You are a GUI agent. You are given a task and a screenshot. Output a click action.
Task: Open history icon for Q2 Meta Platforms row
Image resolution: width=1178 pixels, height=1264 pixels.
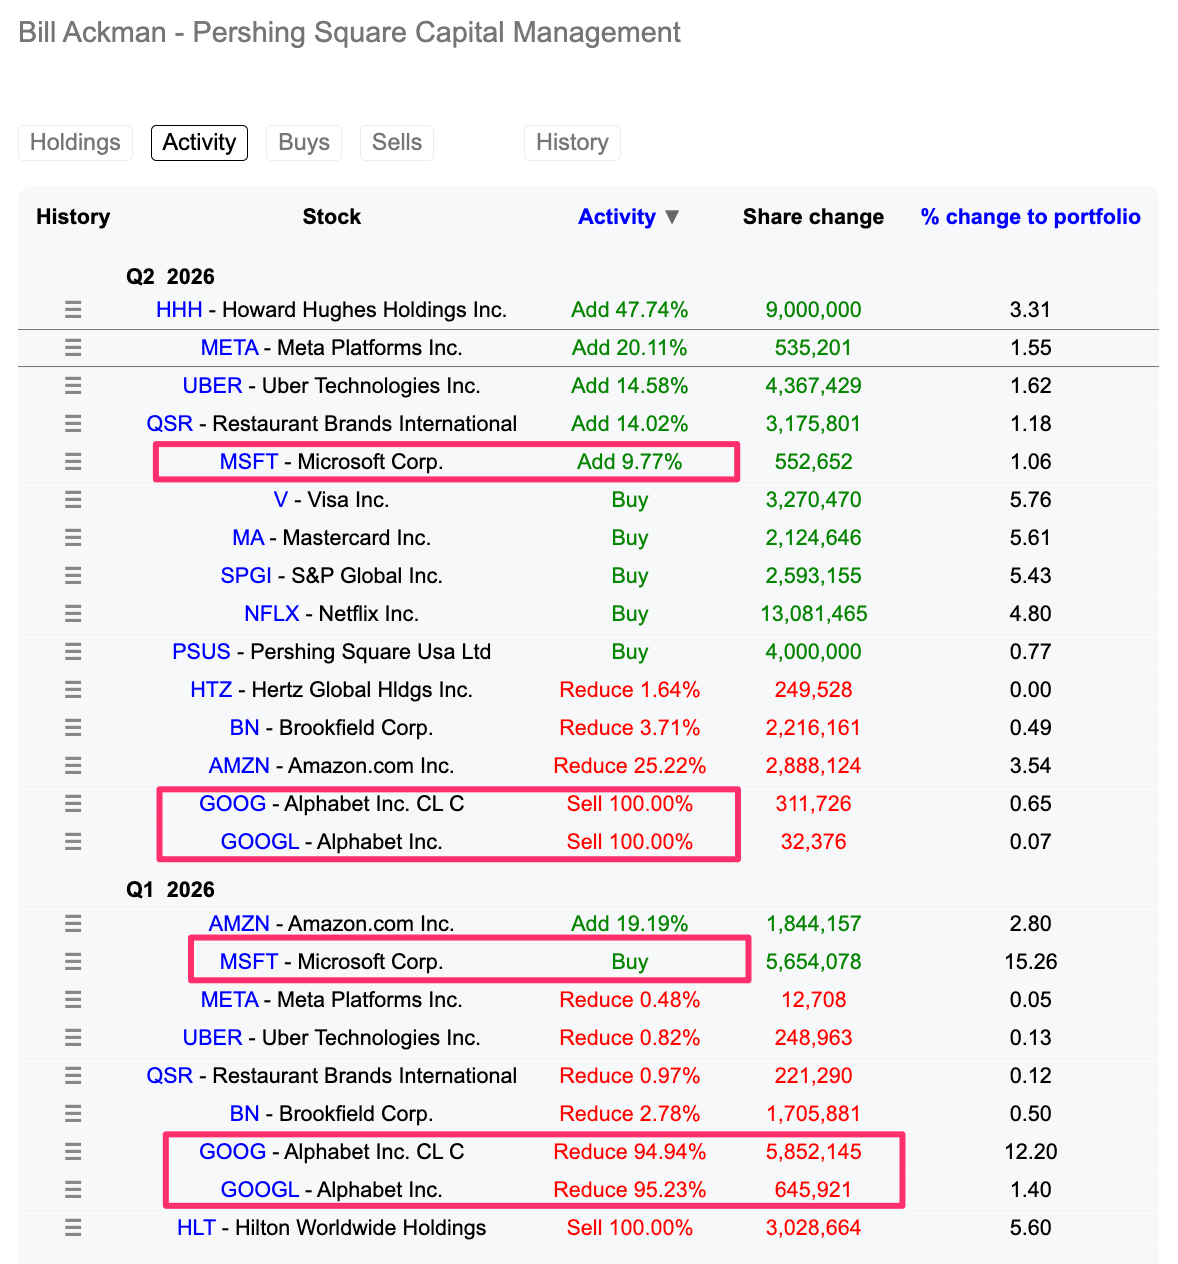click(x=73, y=348)
